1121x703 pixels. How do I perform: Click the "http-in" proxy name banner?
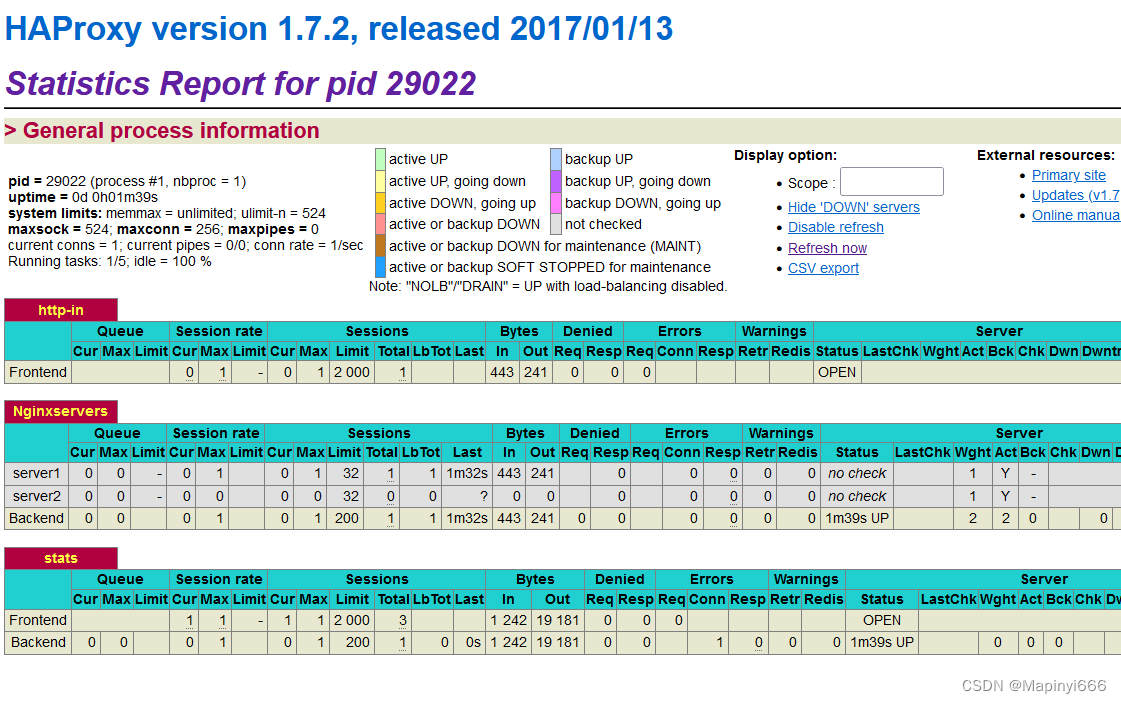(60, 309)
